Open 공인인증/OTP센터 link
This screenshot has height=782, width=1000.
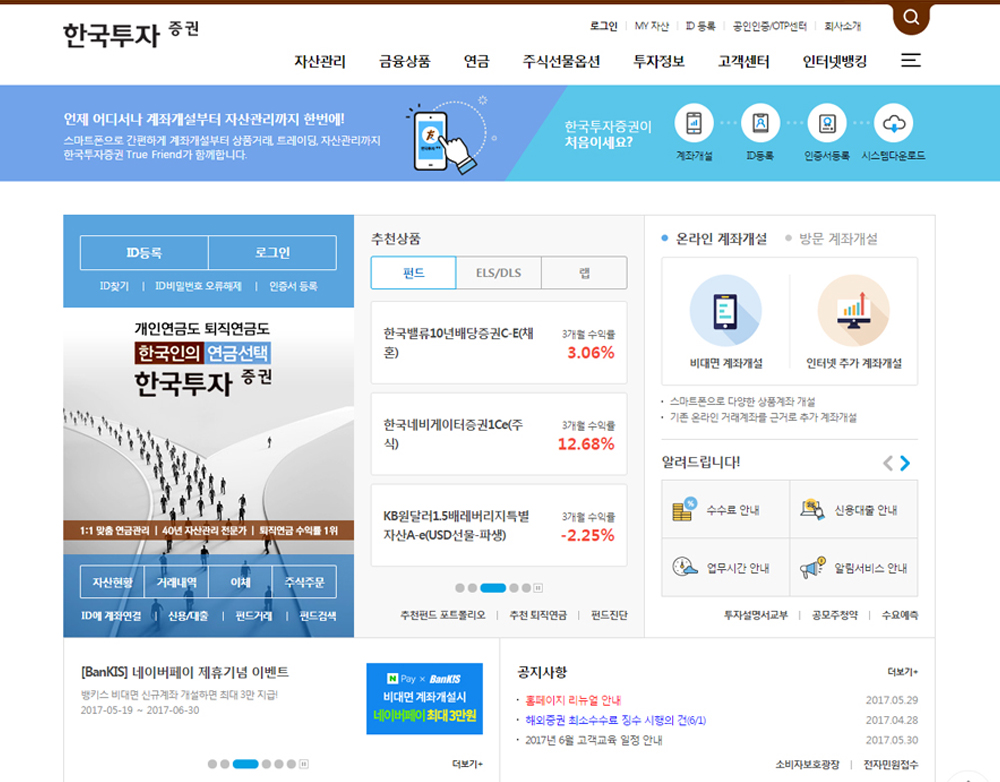tap(770, 26)
